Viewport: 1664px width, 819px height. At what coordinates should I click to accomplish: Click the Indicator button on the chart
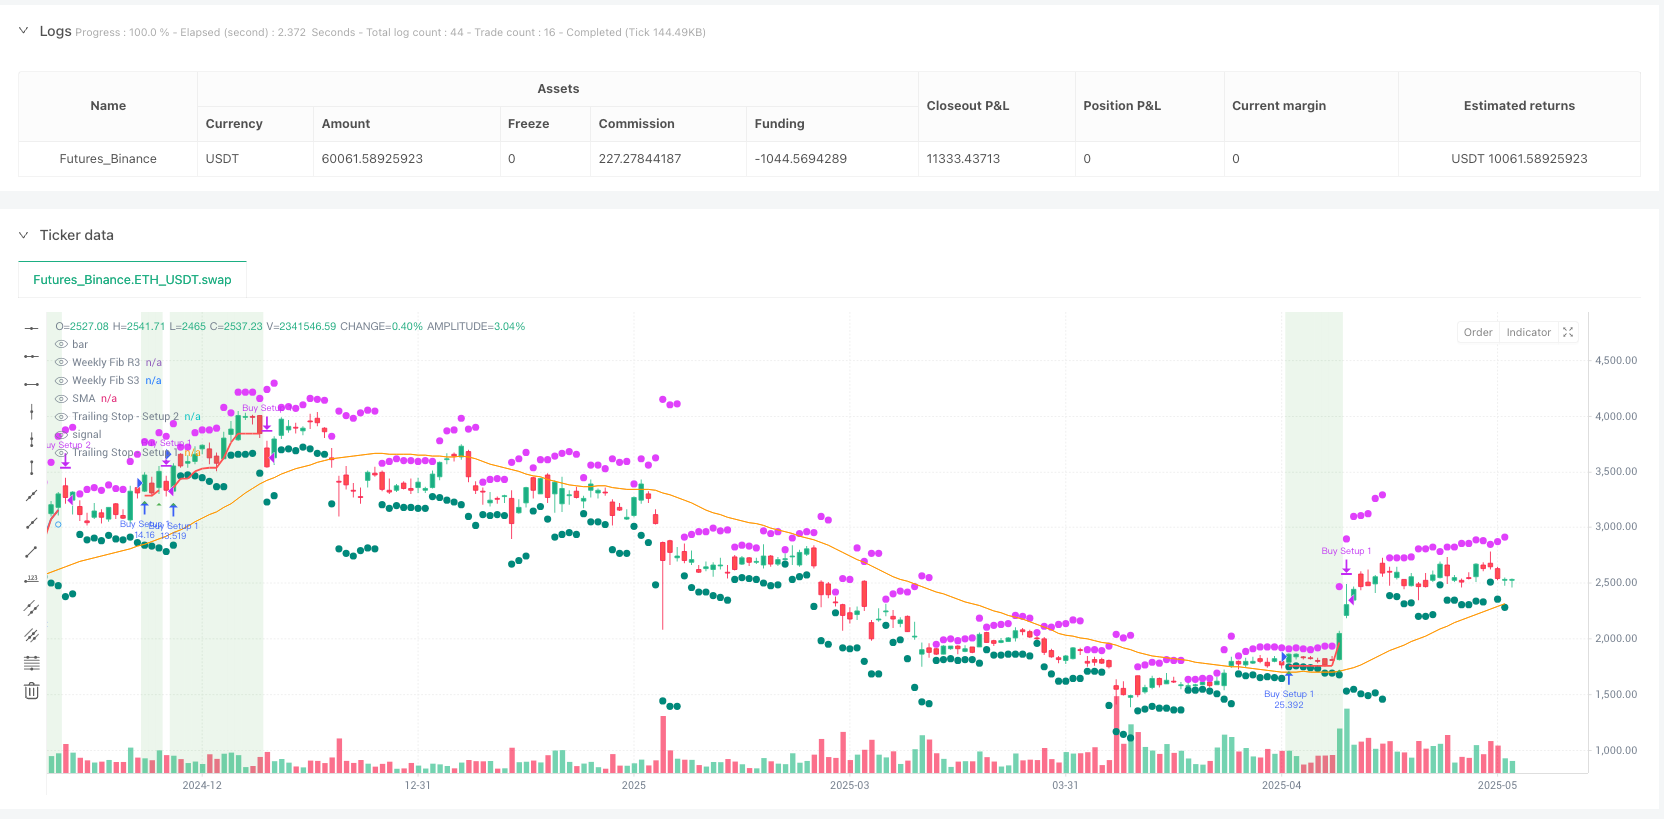pos(1528,332)
